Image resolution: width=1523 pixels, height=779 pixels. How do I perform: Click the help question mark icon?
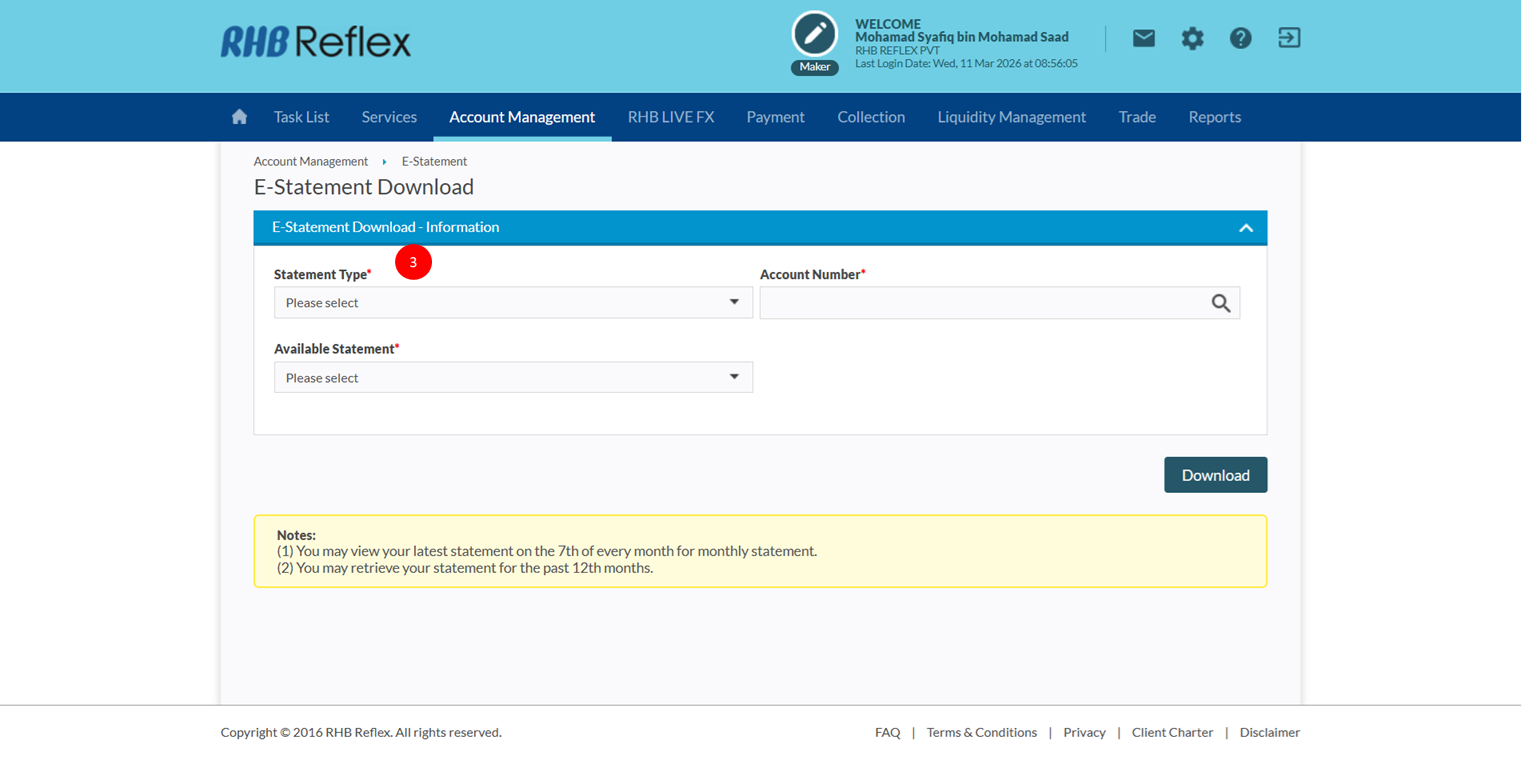1240,38
